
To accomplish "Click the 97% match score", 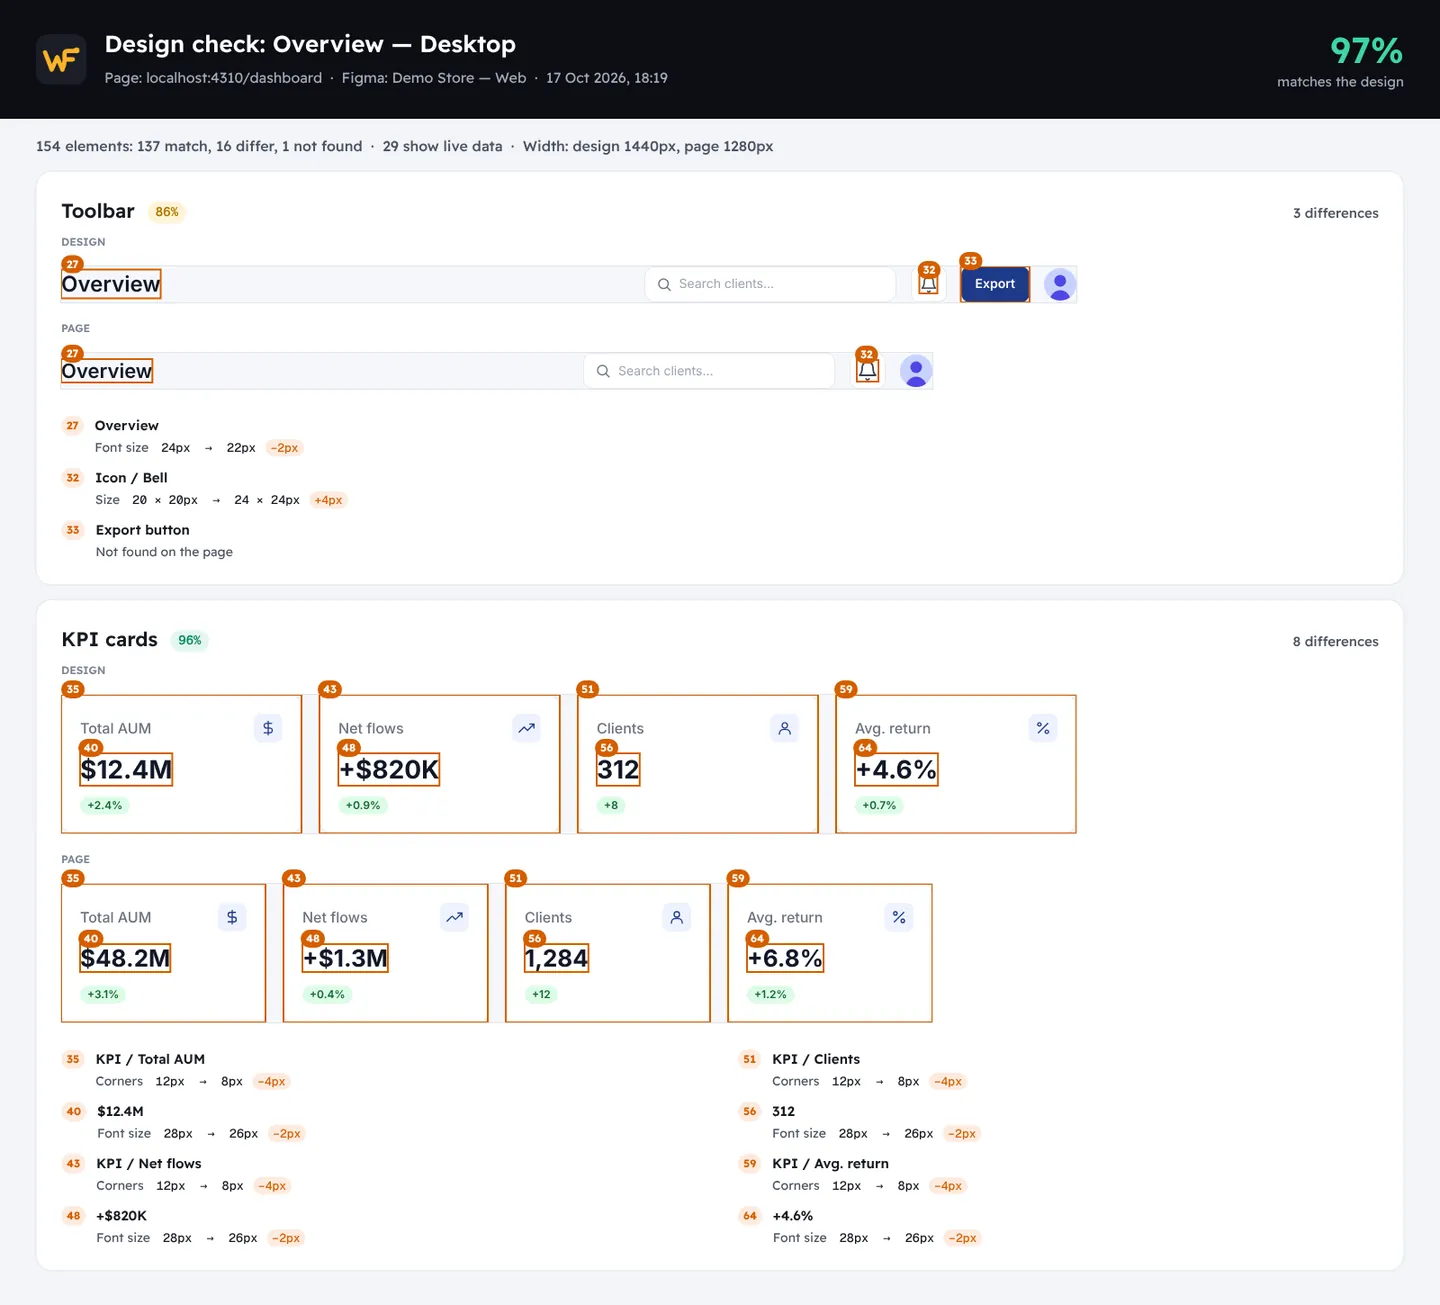I will [x=1366, y=50].
